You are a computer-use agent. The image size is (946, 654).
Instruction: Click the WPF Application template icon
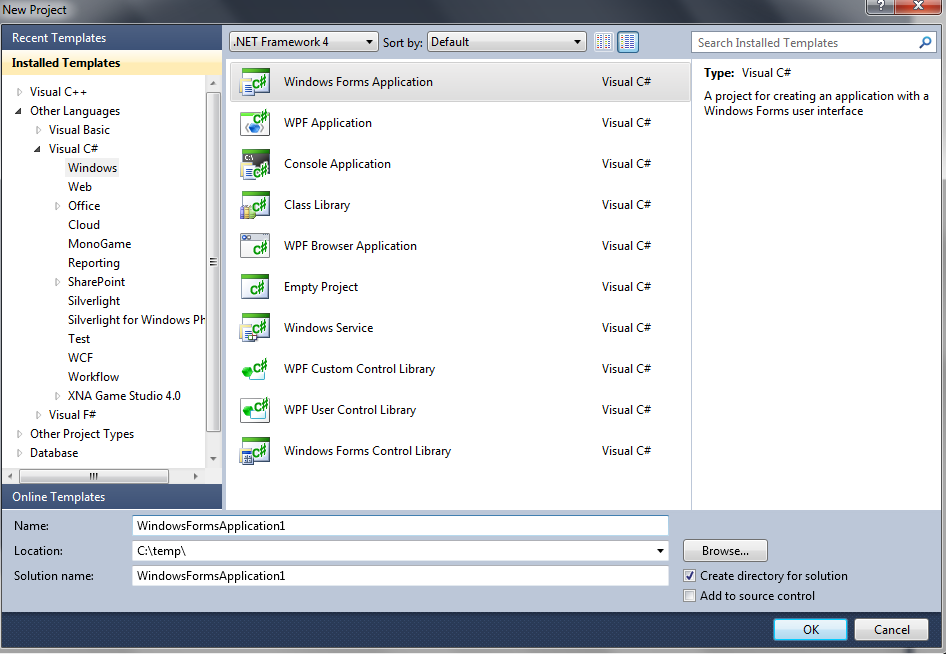255,123
